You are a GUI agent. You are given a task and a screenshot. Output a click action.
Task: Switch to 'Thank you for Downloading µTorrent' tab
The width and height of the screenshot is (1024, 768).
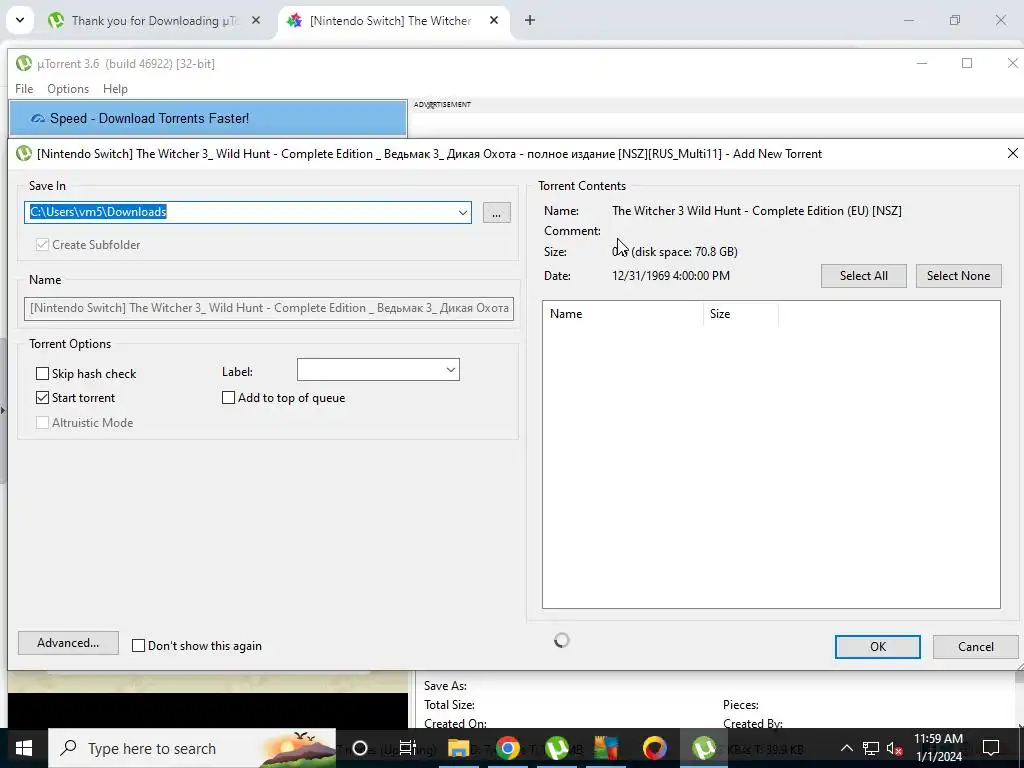155,20
